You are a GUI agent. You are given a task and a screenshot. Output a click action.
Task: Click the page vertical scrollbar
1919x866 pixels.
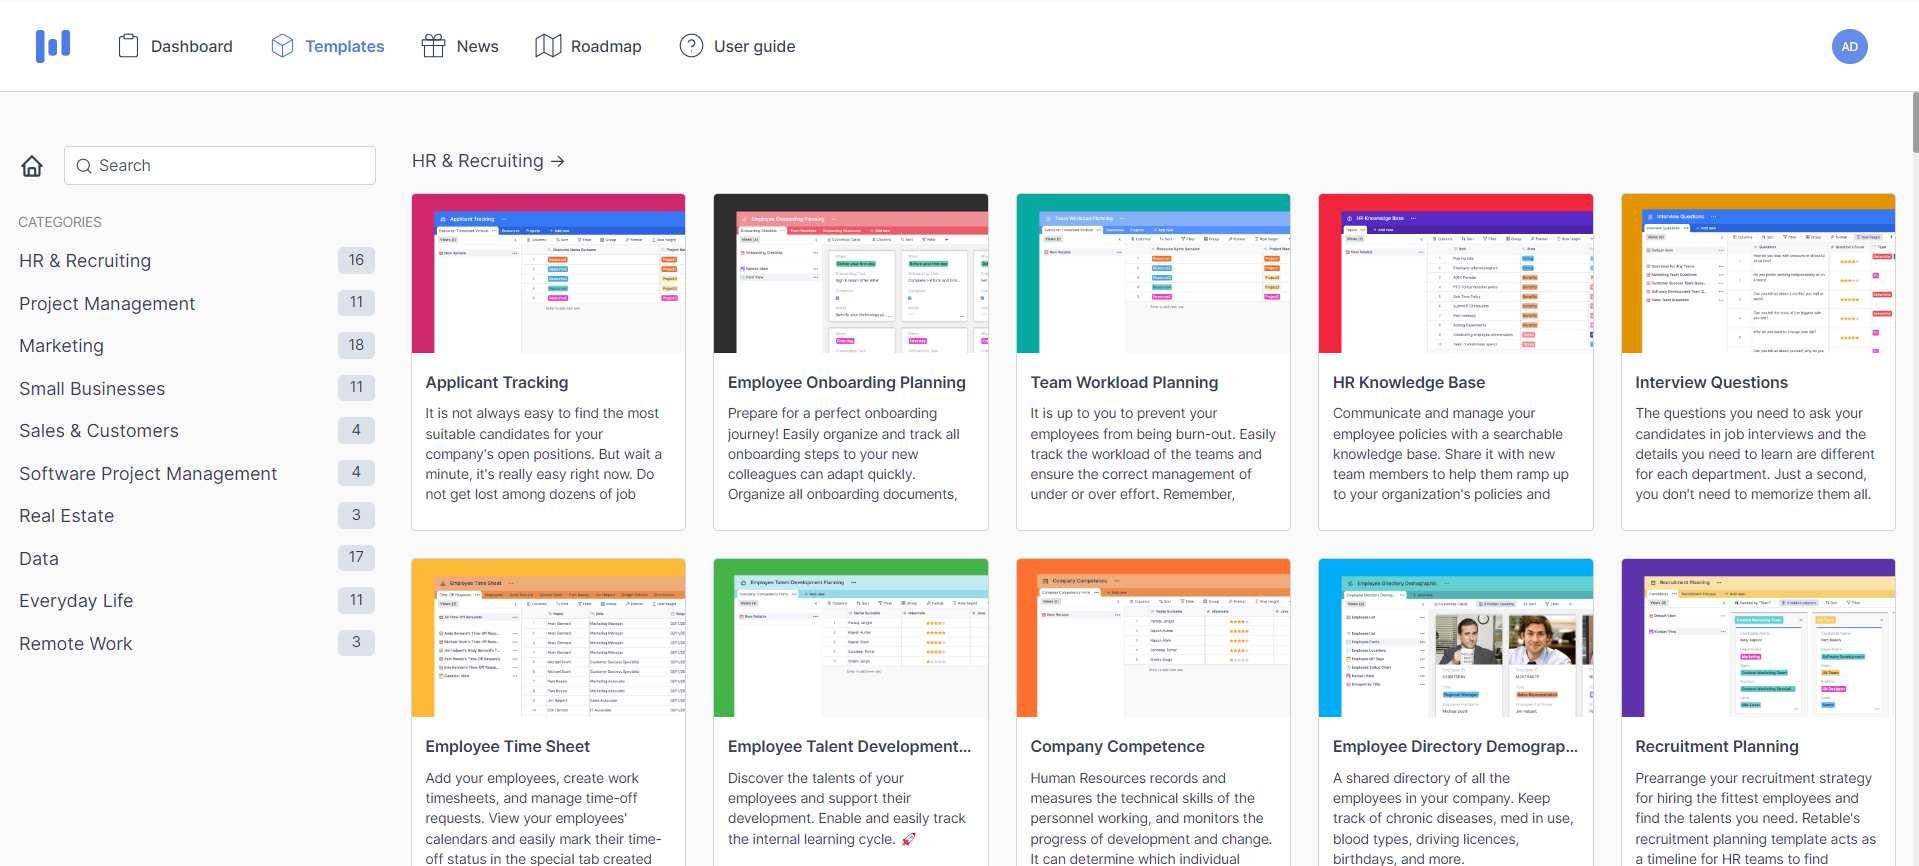point(1914,124)
